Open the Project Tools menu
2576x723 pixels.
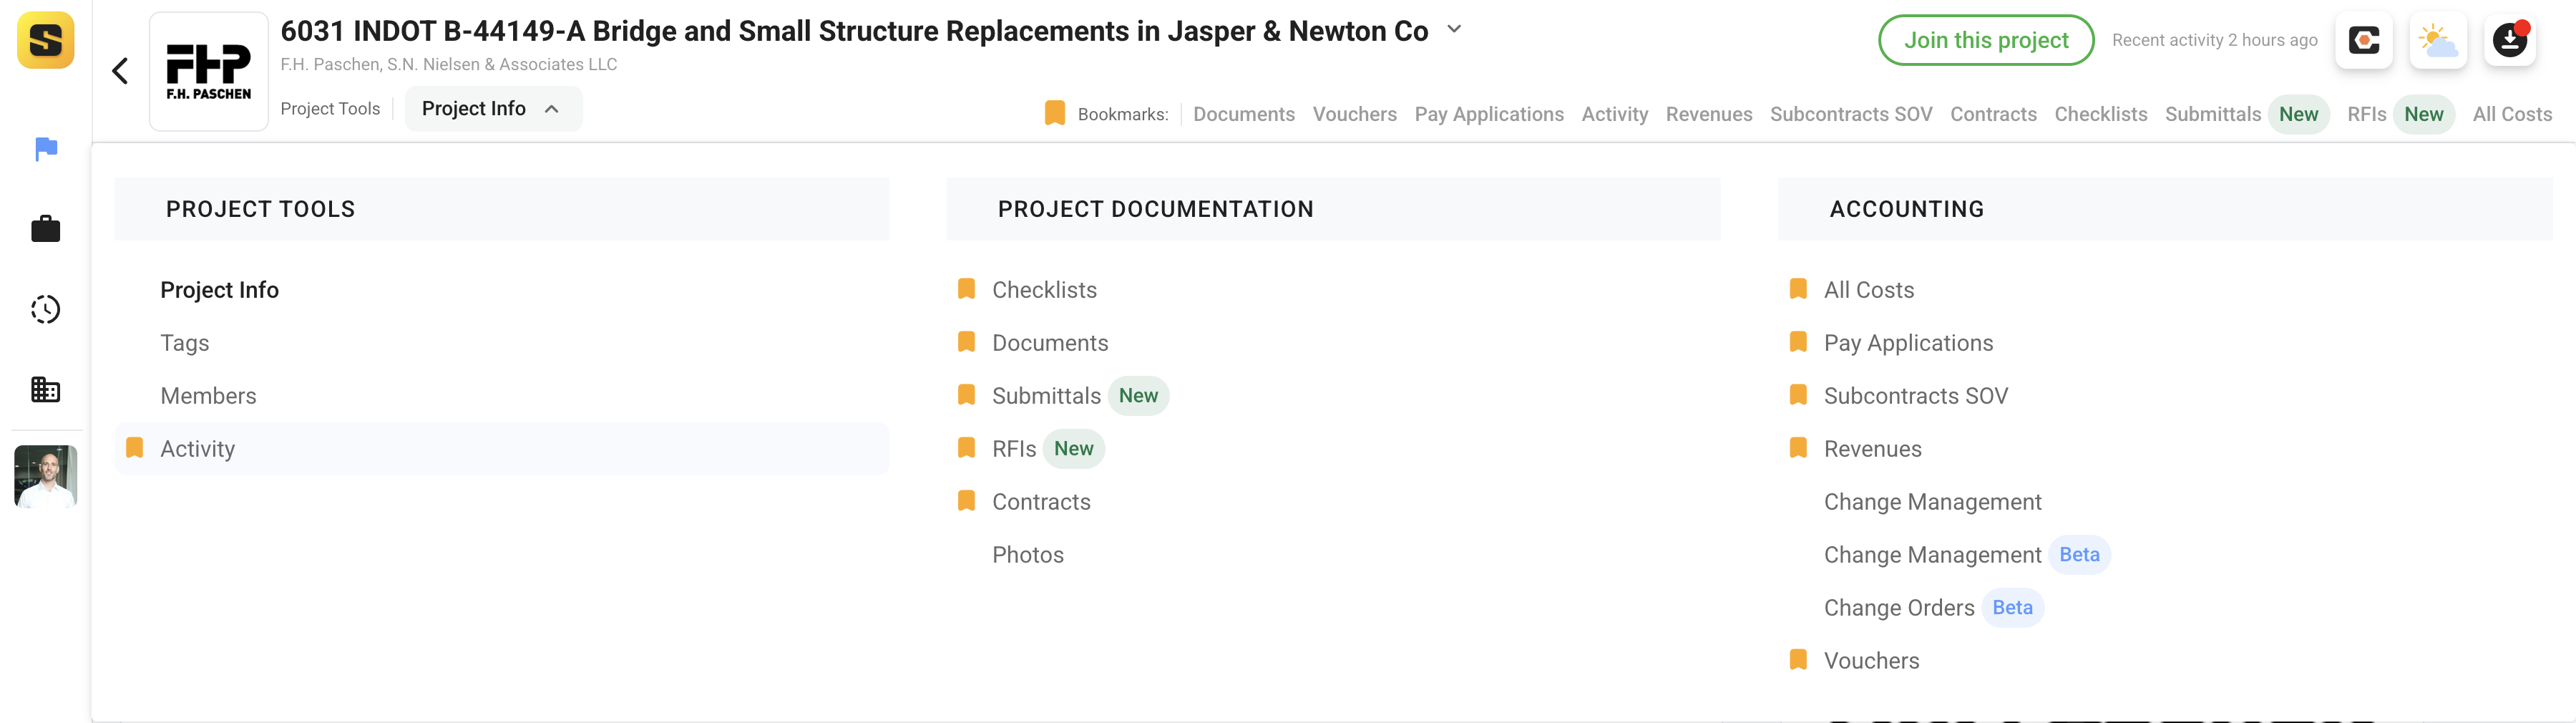pyautogui.click(x=330, y=108)
